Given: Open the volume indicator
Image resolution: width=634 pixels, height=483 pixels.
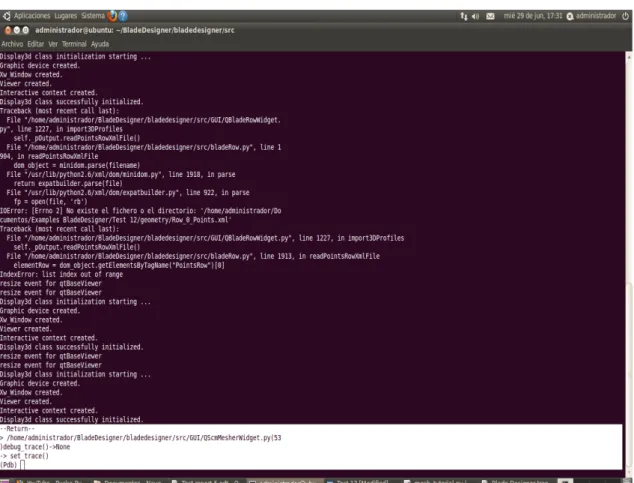Looking at the screenshot, I should (x=476, y=16).
